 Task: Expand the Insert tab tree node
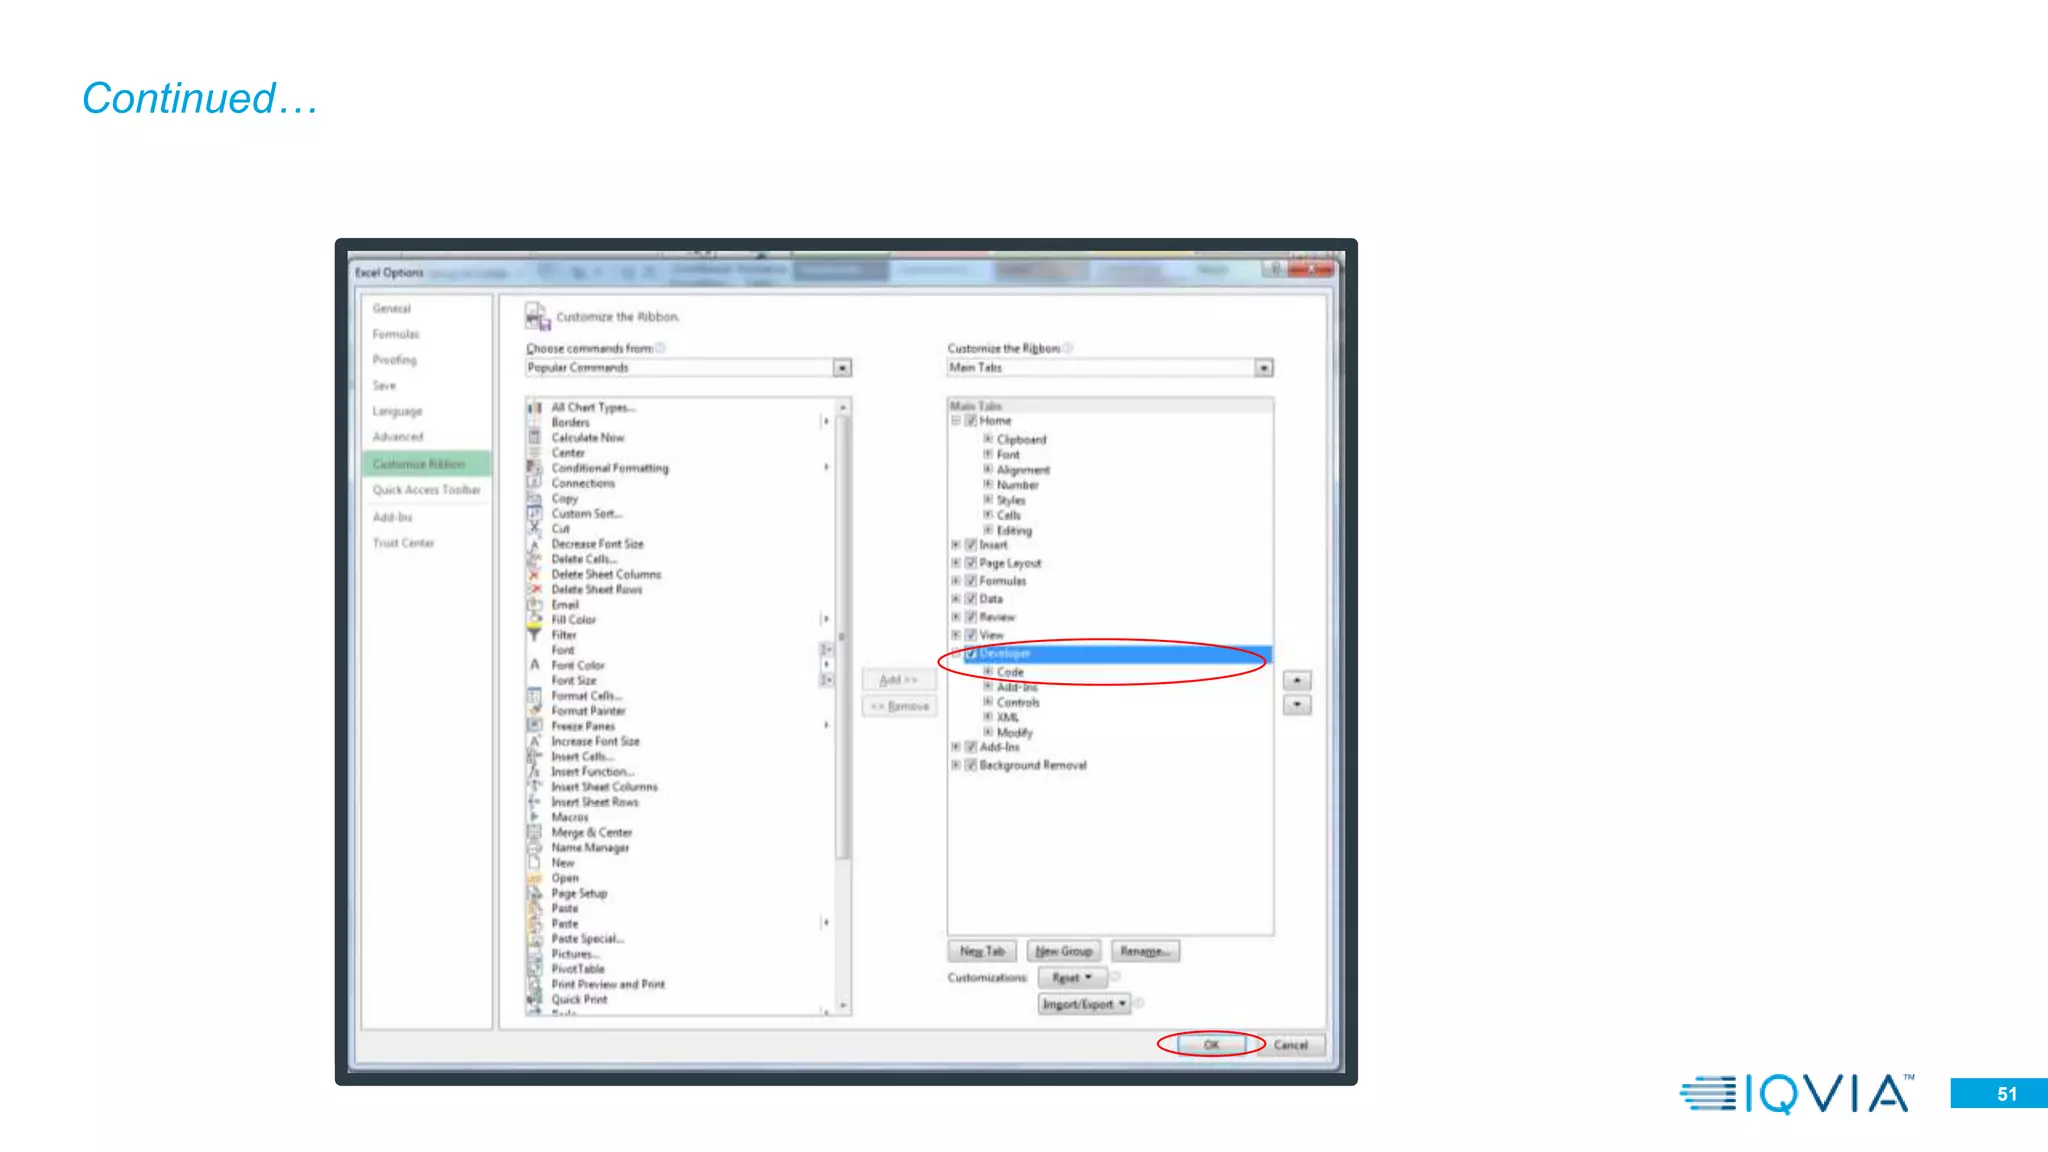[956, 545]
